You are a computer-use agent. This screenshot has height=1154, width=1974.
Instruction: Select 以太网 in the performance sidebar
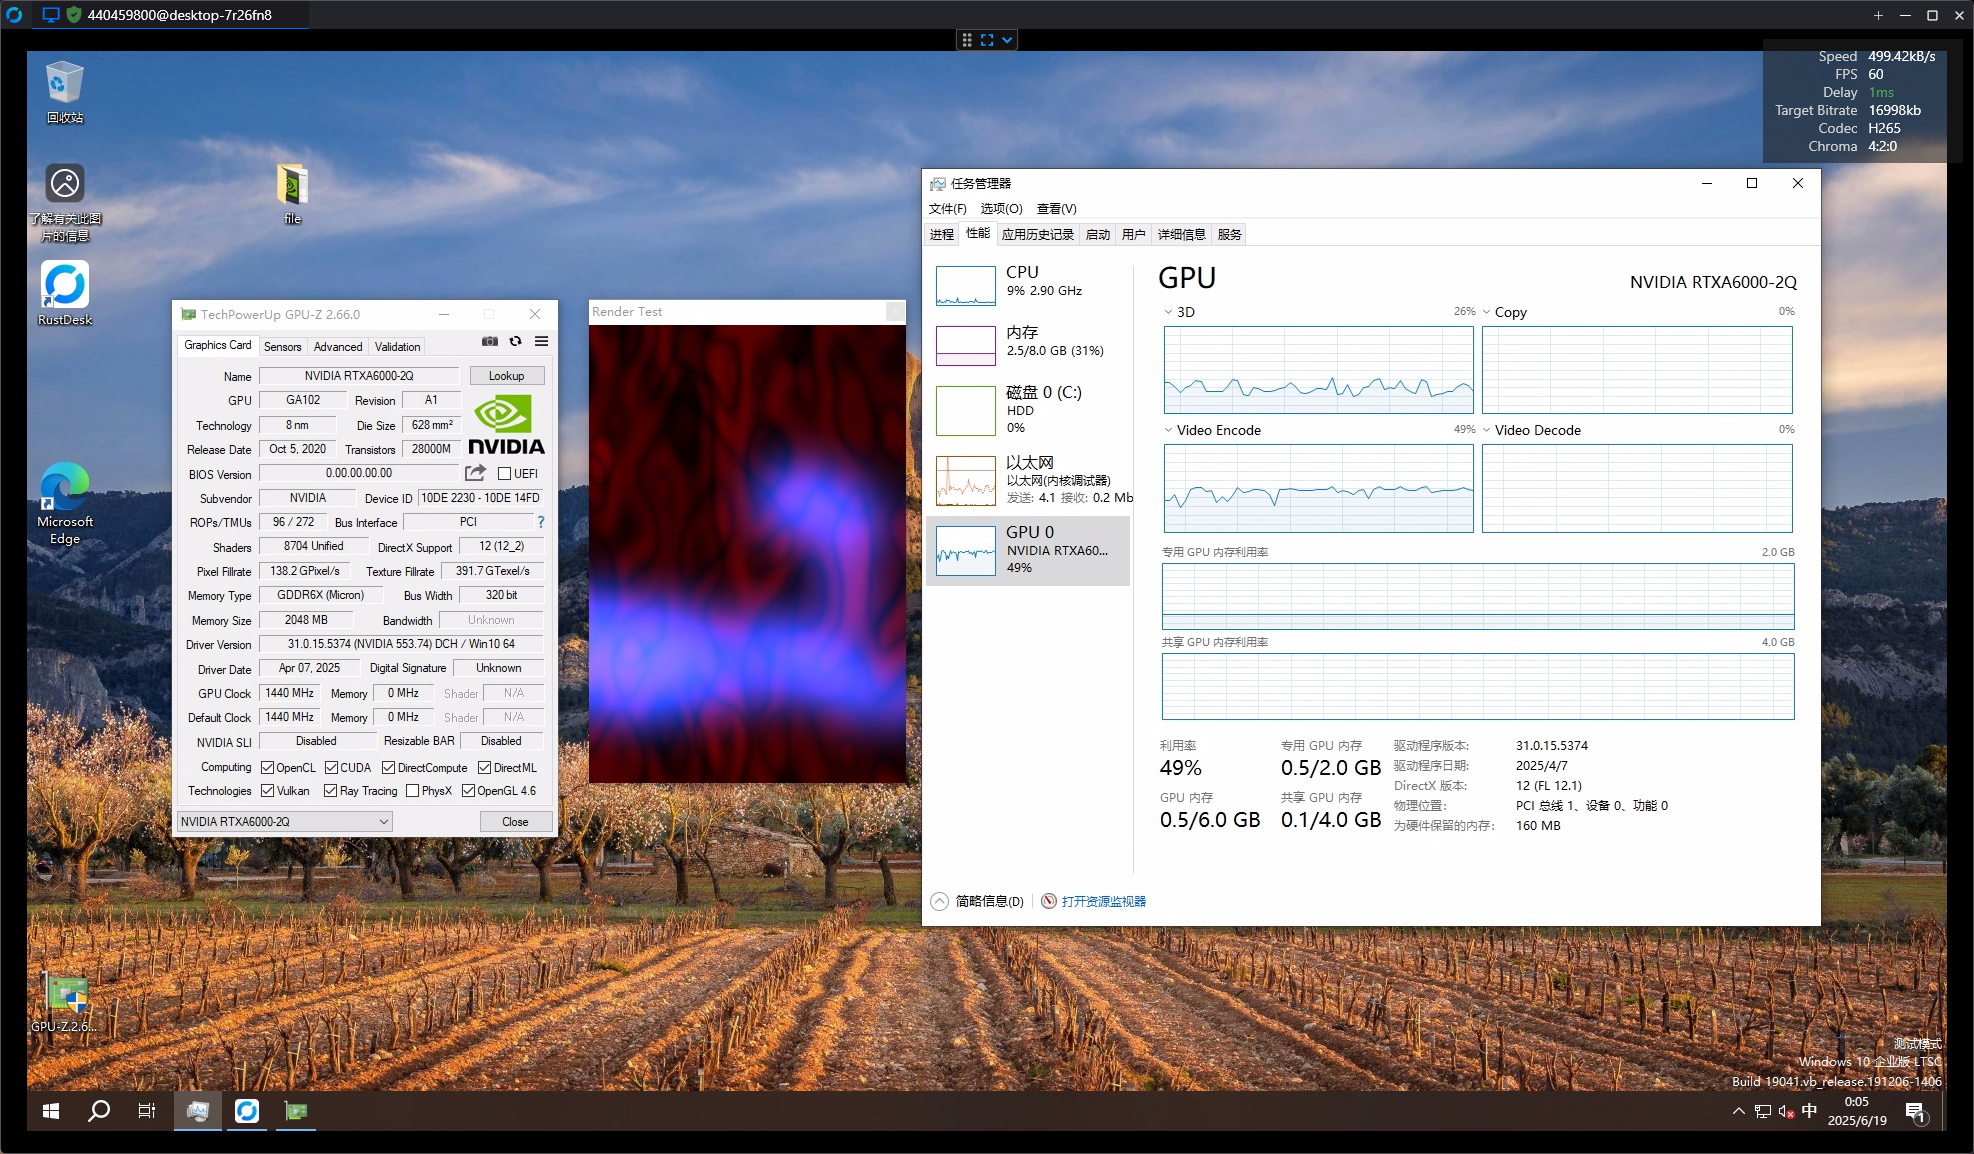pos(1029,480)
